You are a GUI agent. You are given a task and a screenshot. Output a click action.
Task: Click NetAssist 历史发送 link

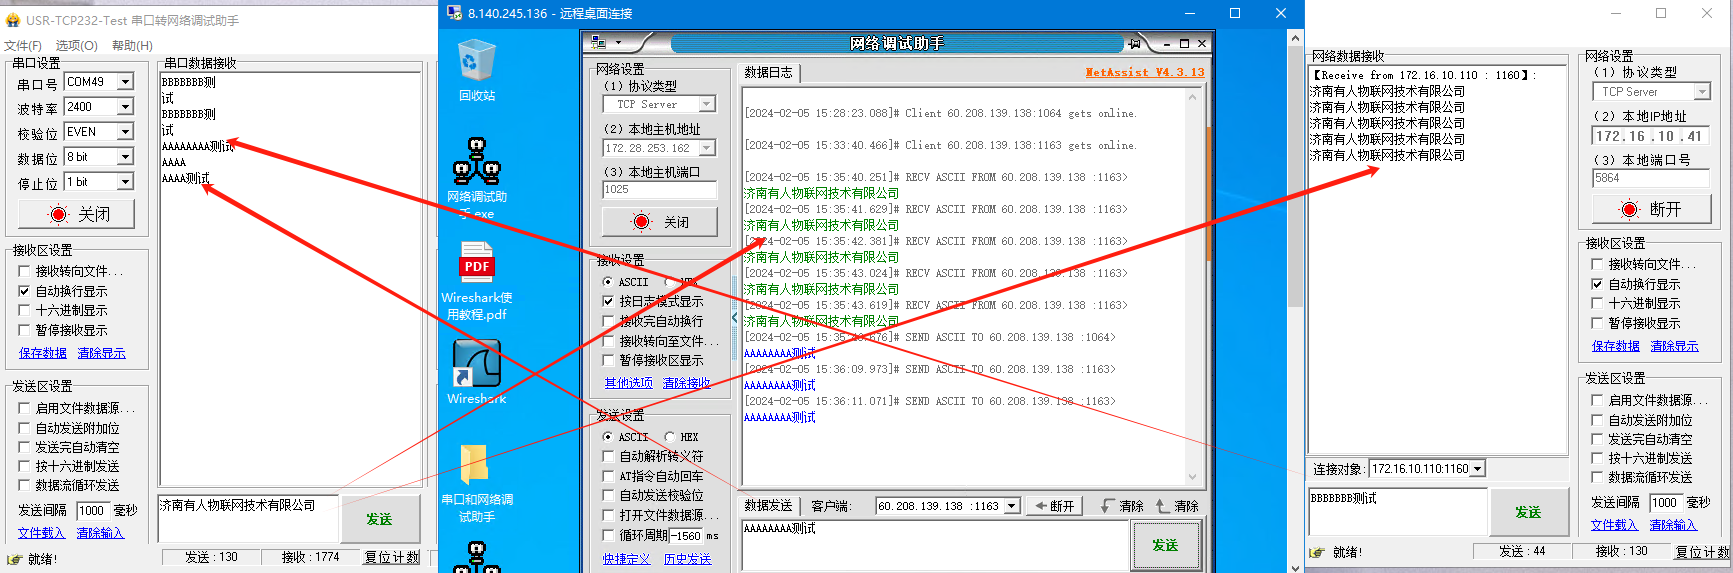click(x=688, y=559)
